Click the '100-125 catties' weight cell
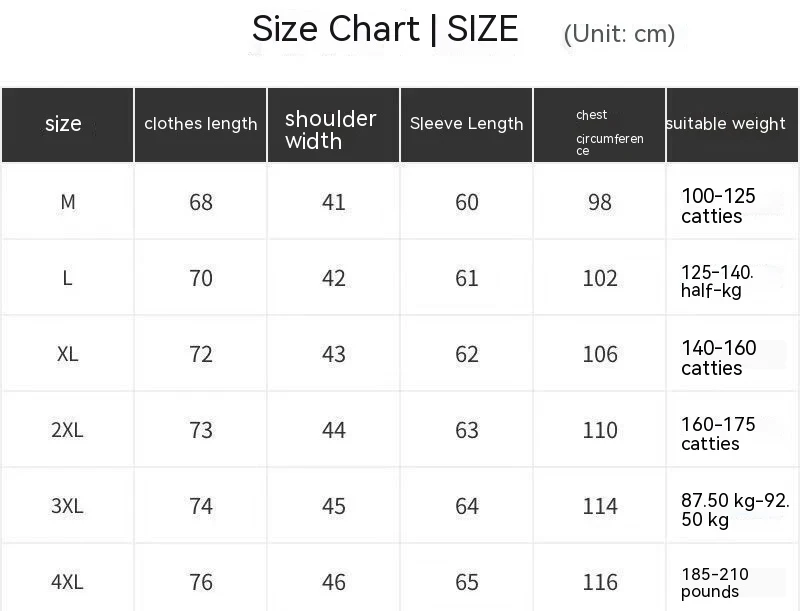This screenshot has width=800, height=611. pos(718,206)
